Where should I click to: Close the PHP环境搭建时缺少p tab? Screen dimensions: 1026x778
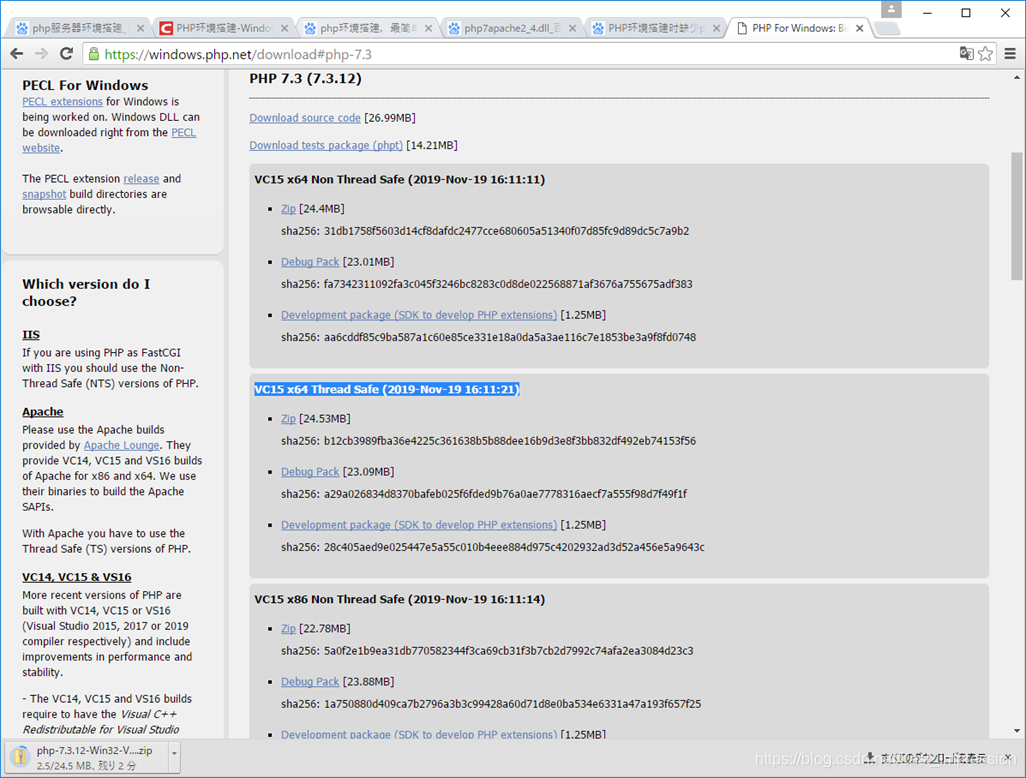(716, 28)
